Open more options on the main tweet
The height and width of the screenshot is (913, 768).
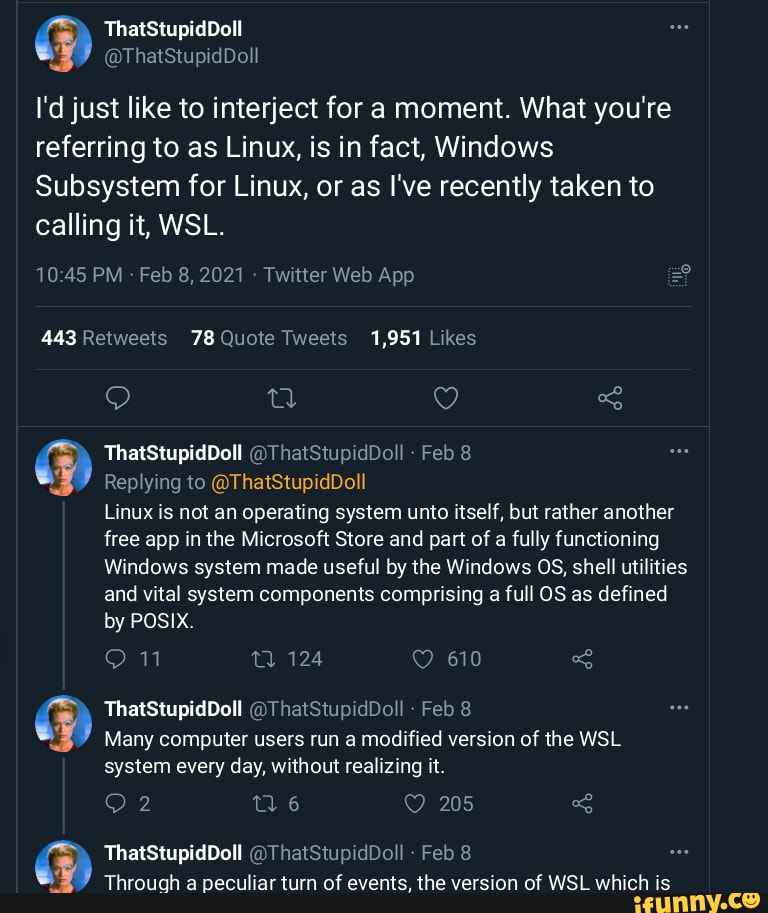coord(679,27)
